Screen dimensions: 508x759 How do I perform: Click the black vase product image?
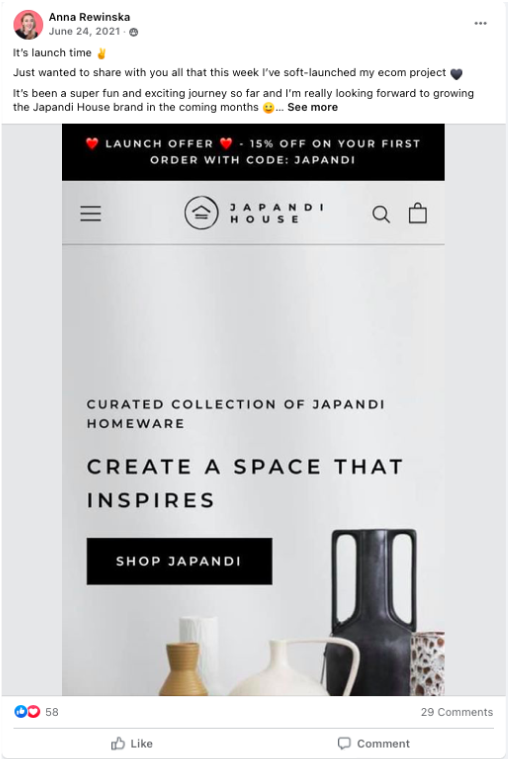(x=373, y=612)
